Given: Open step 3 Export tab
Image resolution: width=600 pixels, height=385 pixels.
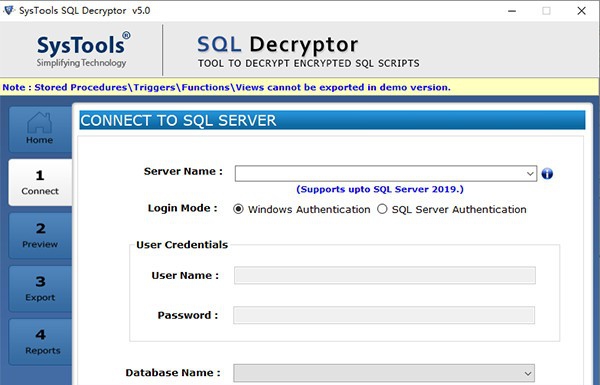Looking at the screenshot, I should tap(40, 289).
